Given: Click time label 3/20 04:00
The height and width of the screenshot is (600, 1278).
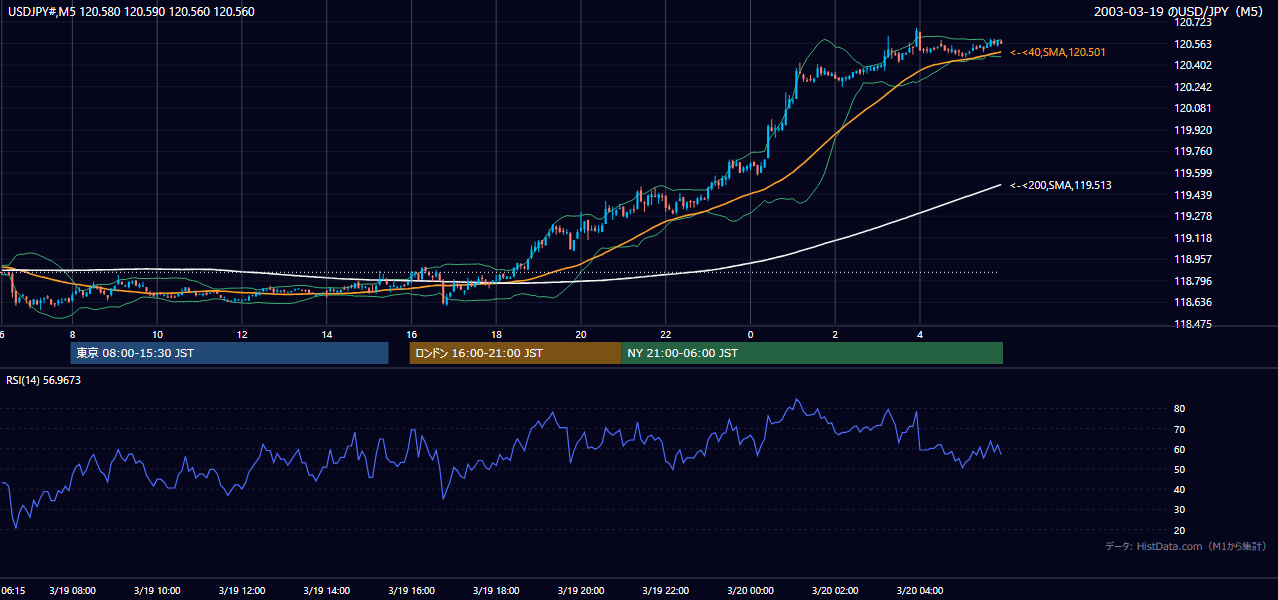Looking at the screenshot, I should click(920, 591).
